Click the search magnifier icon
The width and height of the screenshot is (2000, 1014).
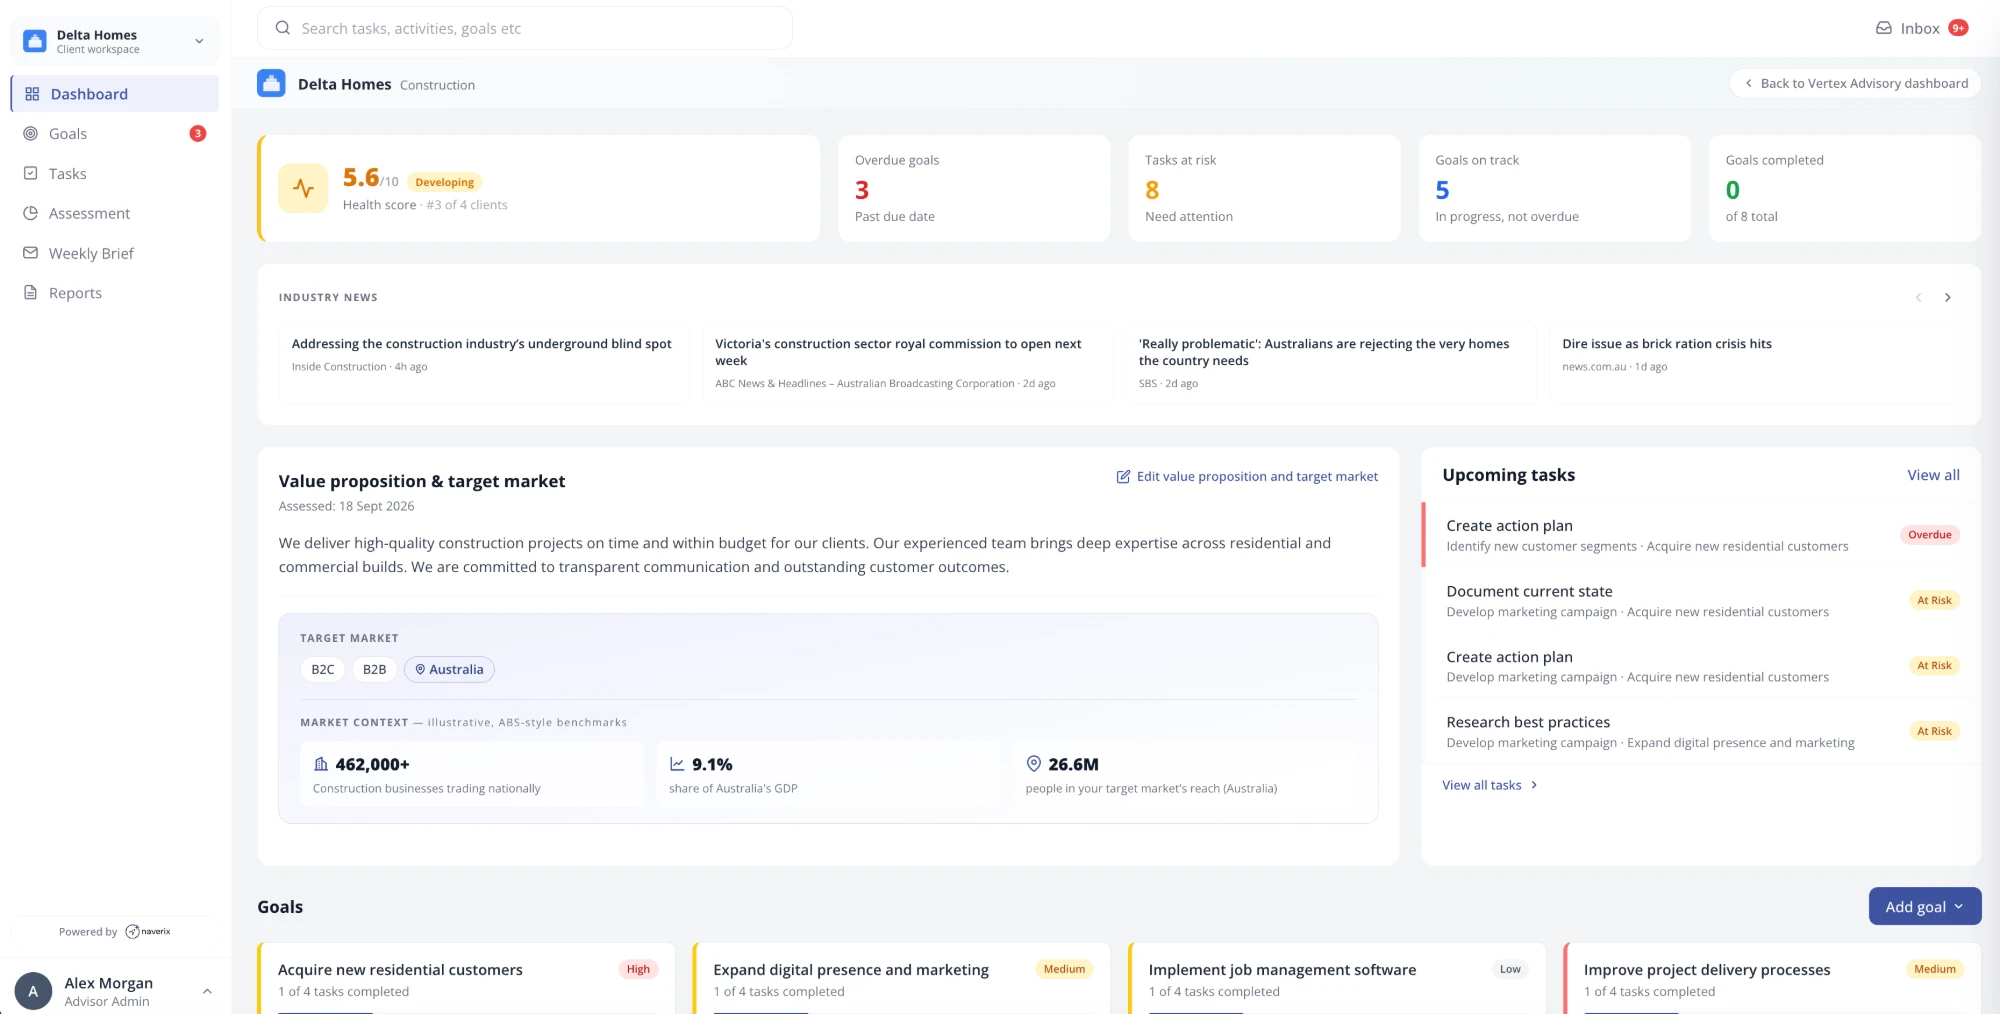click(x=283, y=28)
